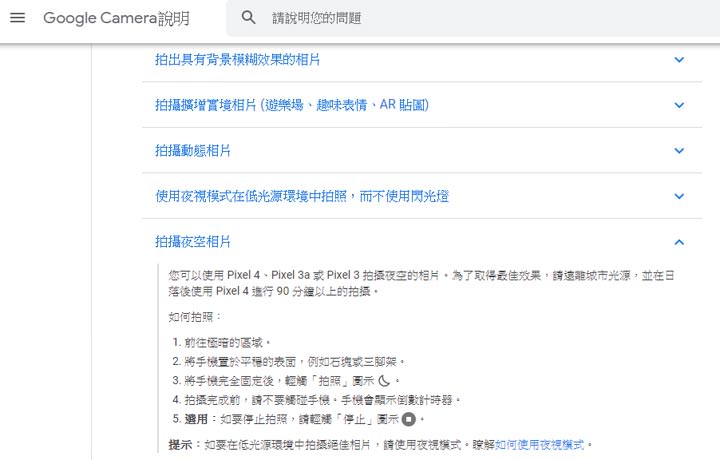Focus the 請說明您的問題 search field

473,18
